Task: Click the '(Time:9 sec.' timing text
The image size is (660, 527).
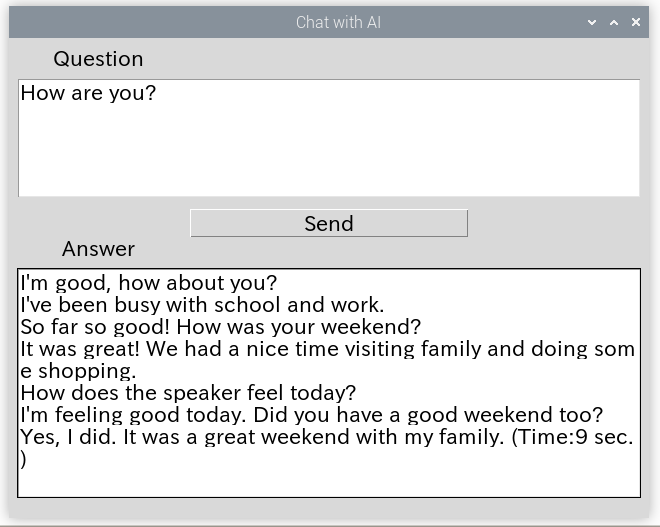Action: click(572, 437)
